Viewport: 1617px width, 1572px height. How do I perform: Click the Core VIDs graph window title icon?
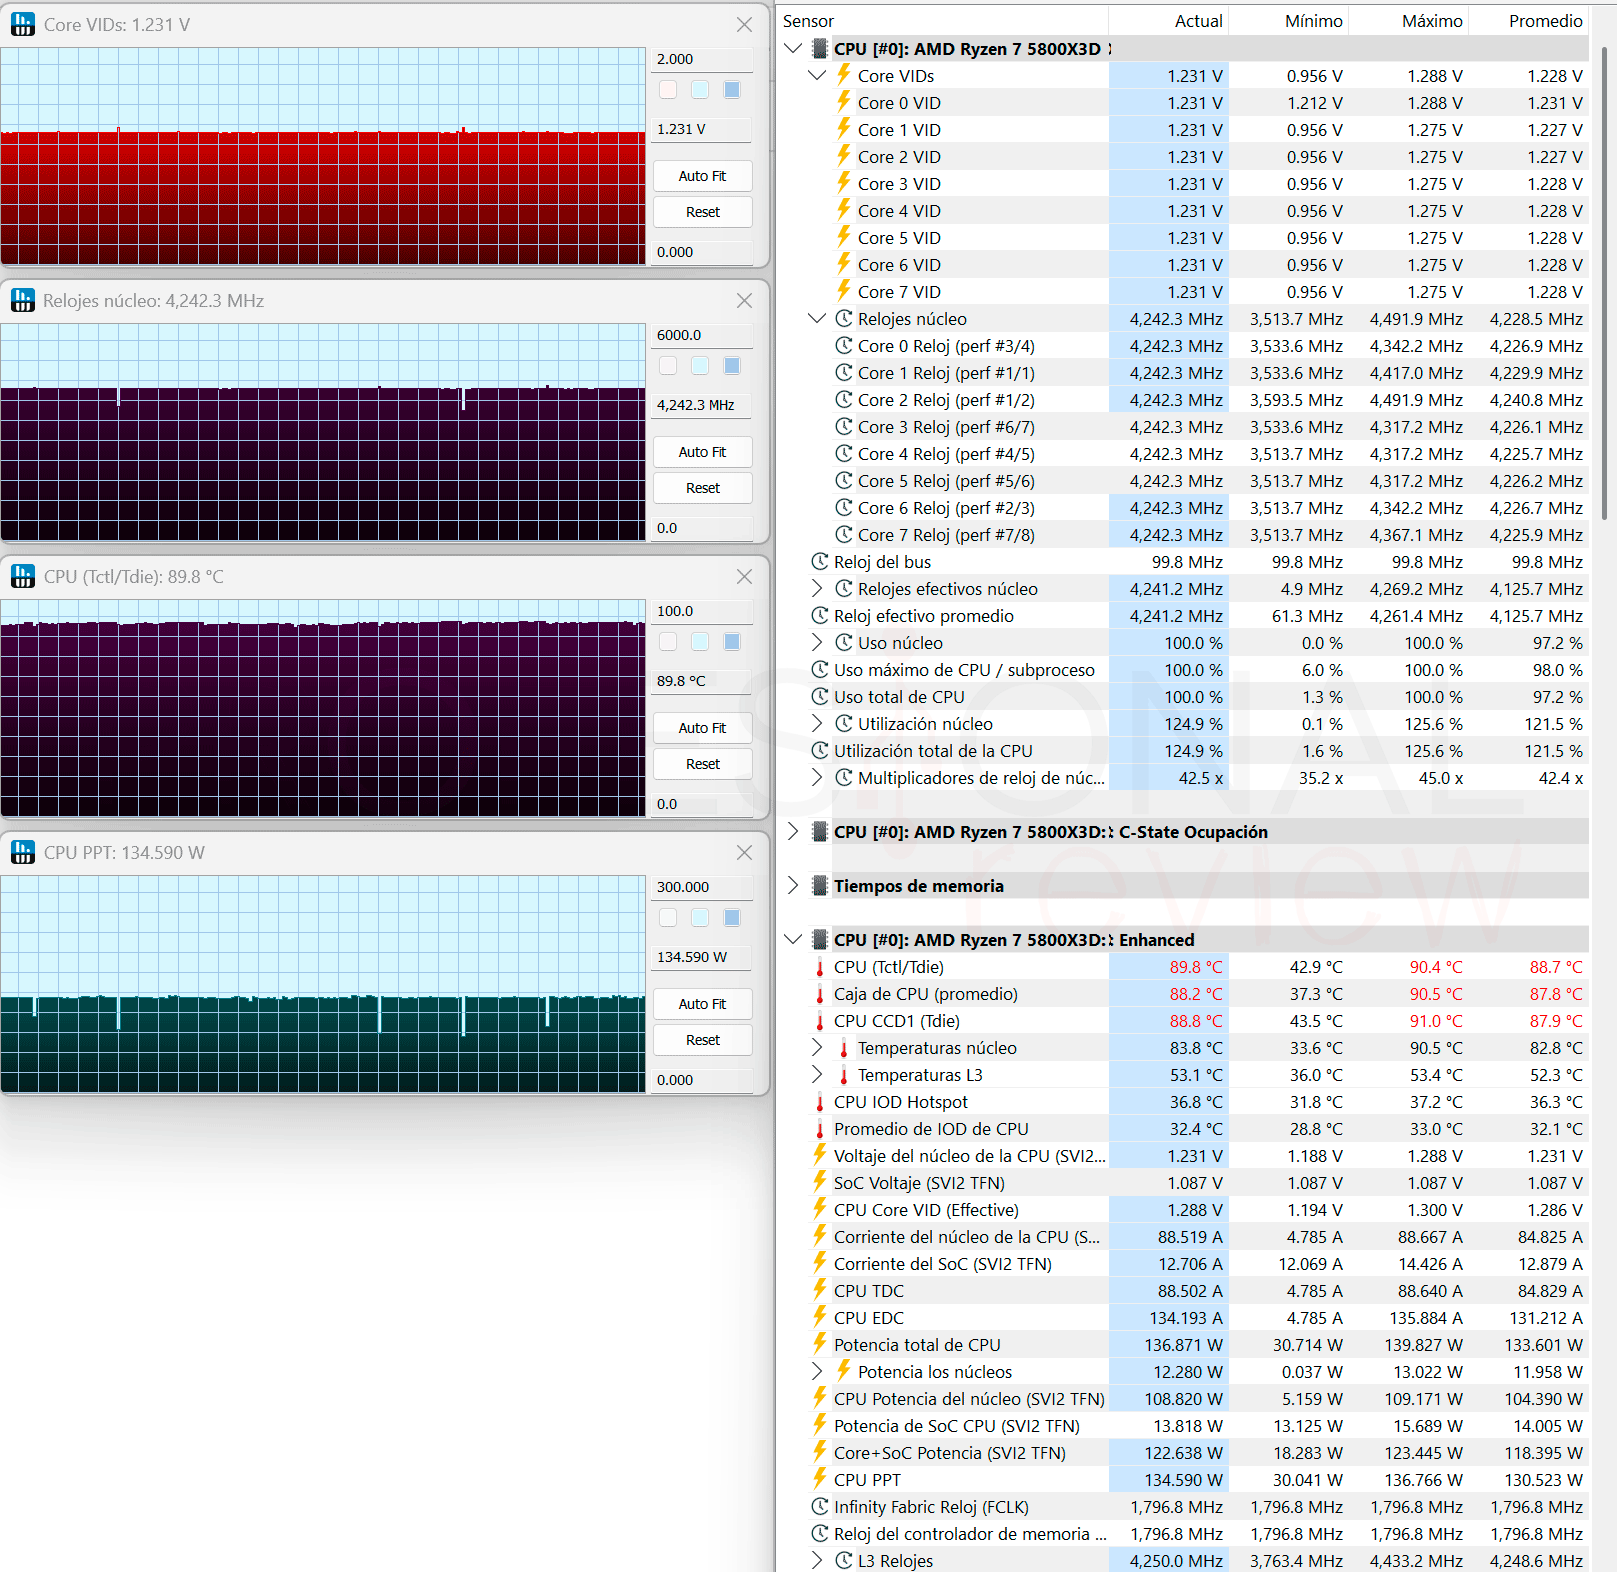pyautogui.click(x=23, y=25)
